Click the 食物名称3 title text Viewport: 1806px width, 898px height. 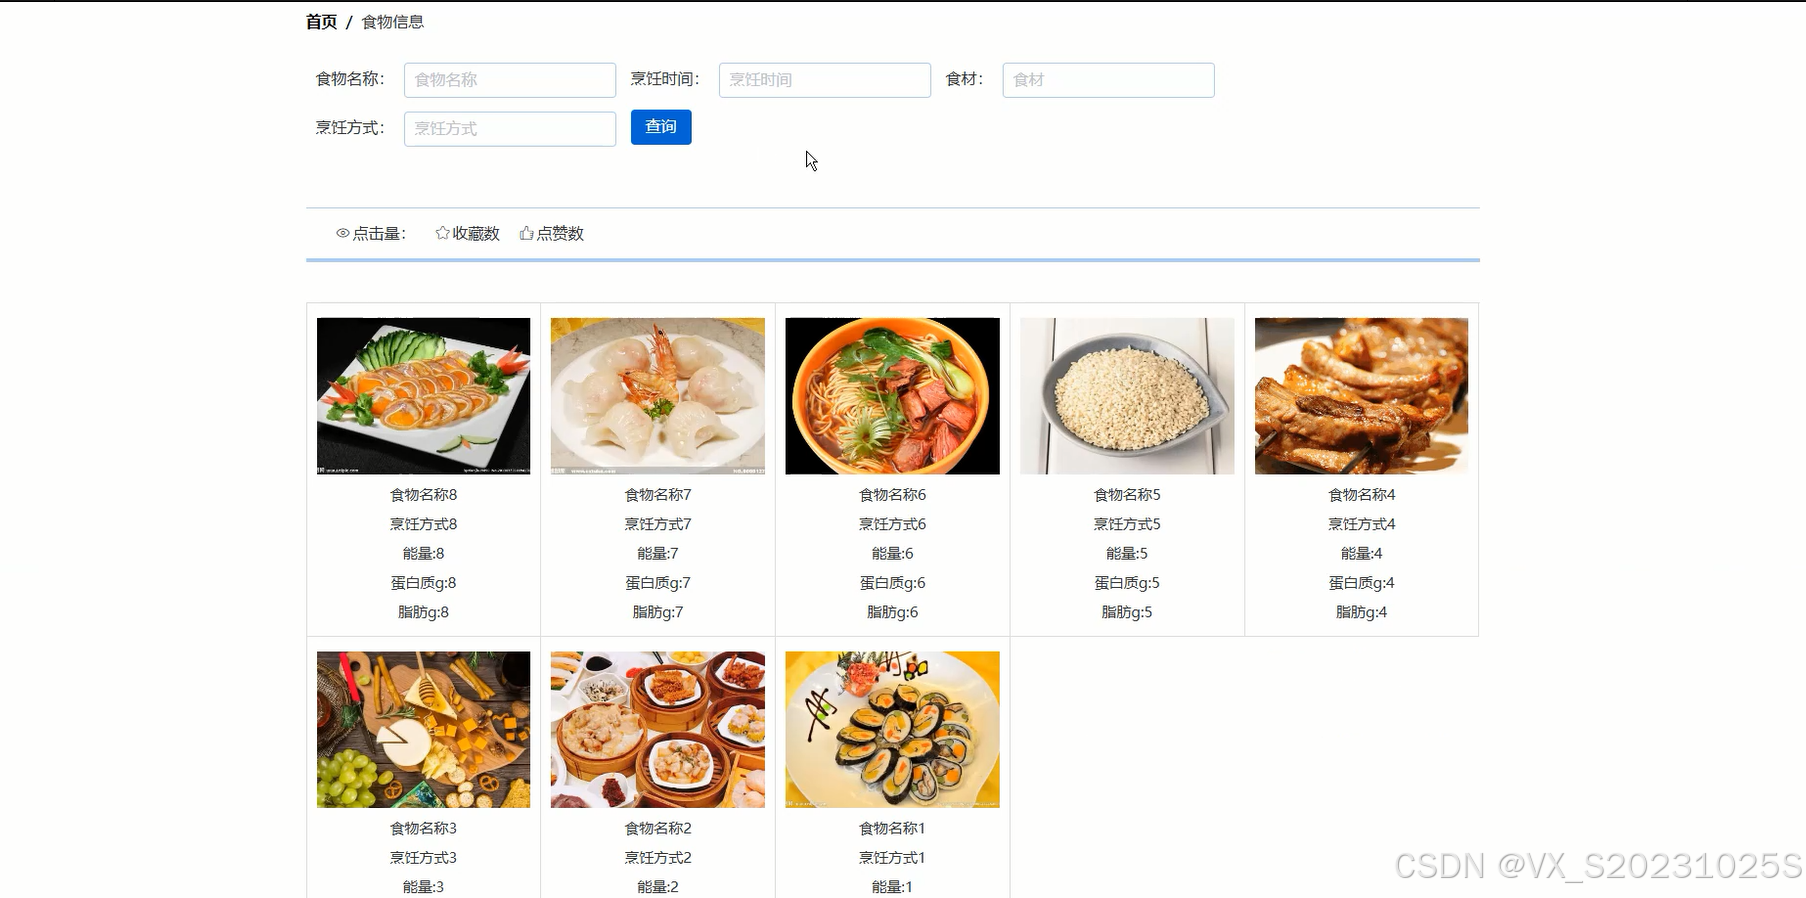pyautogui.click(x=424, y=829)
